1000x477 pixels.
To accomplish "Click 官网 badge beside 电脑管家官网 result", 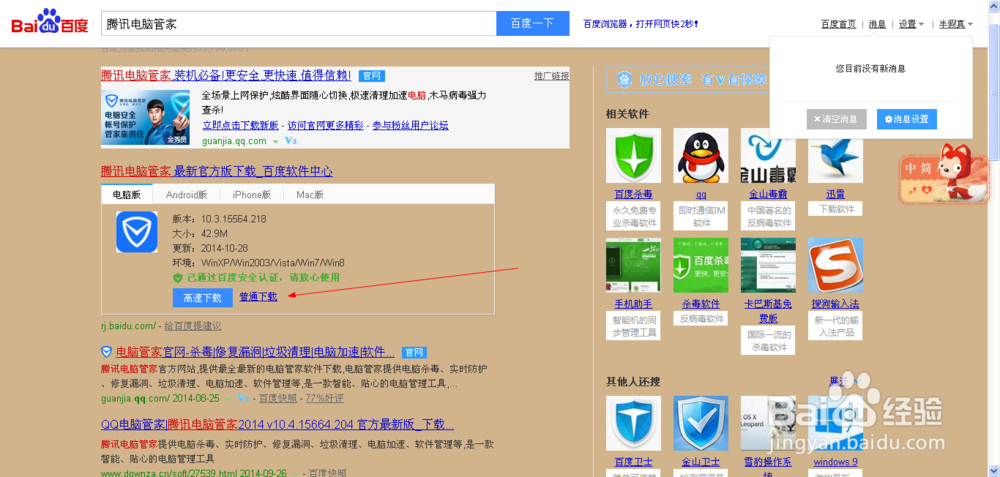I will click(x=415, y=352).
